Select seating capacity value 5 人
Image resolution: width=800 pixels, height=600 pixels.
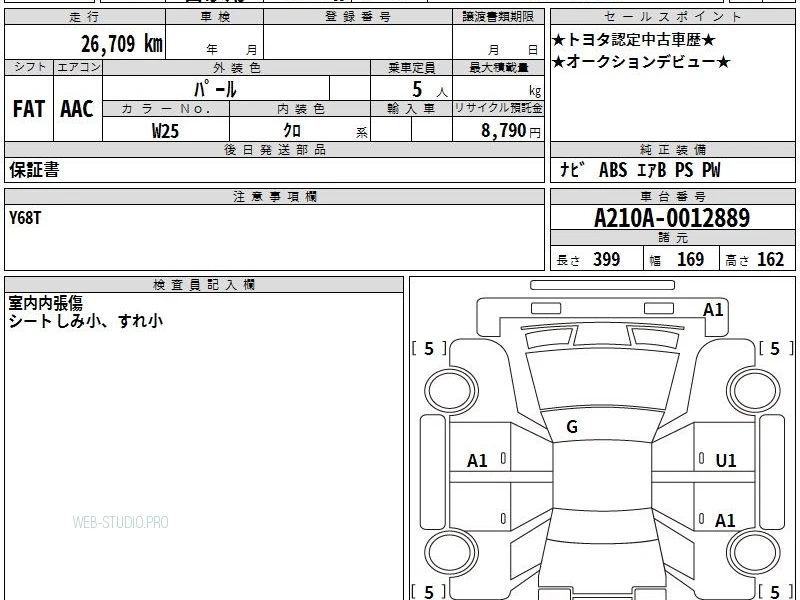(429, 90)
